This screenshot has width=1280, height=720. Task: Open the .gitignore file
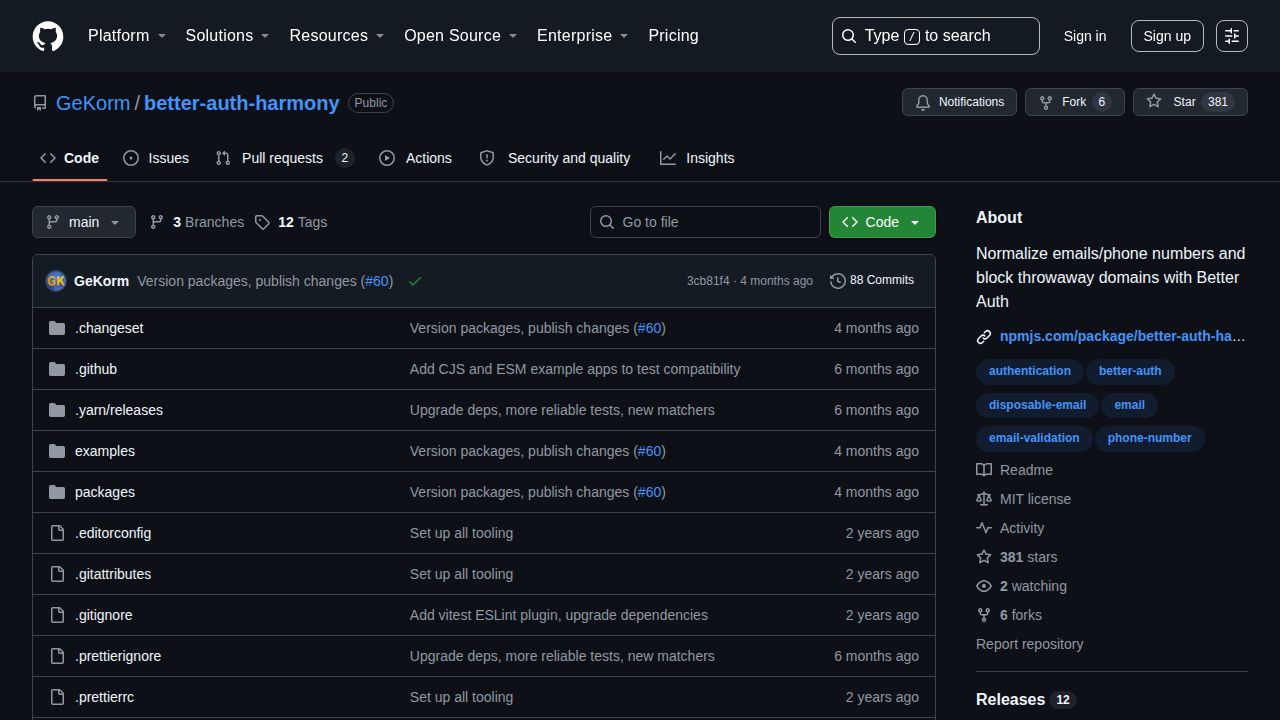(x=104, y=615)
